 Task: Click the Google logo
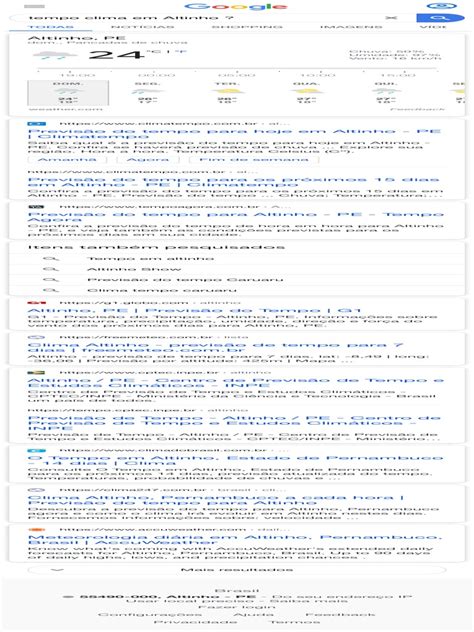point(236,6)
